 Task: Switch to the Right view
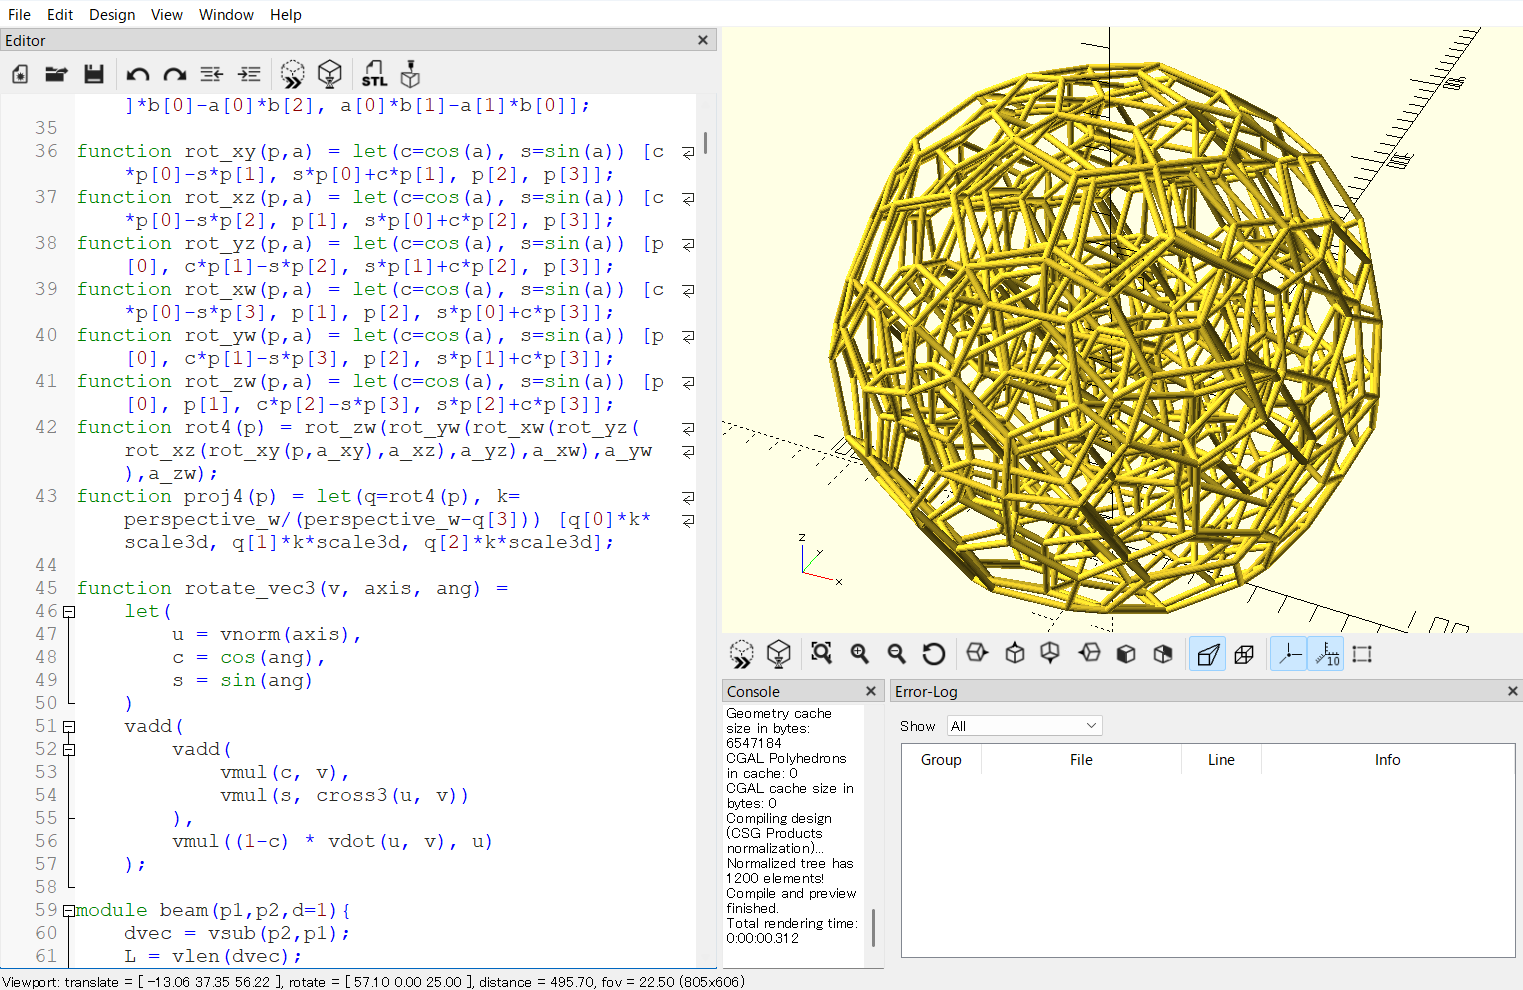point(977,654)
